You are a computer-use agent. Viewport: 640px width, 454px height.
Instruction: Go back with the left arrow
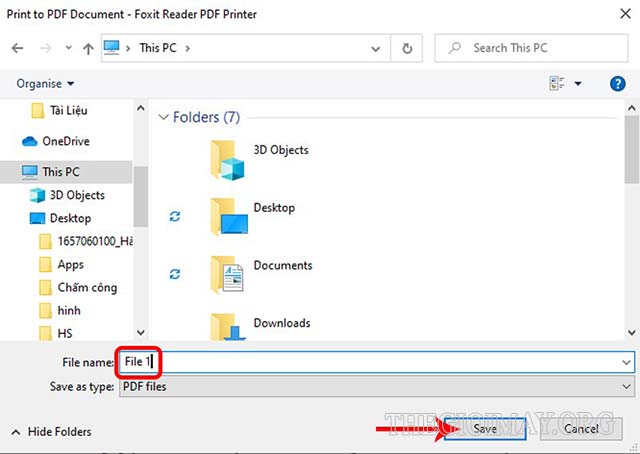point(17,48)
